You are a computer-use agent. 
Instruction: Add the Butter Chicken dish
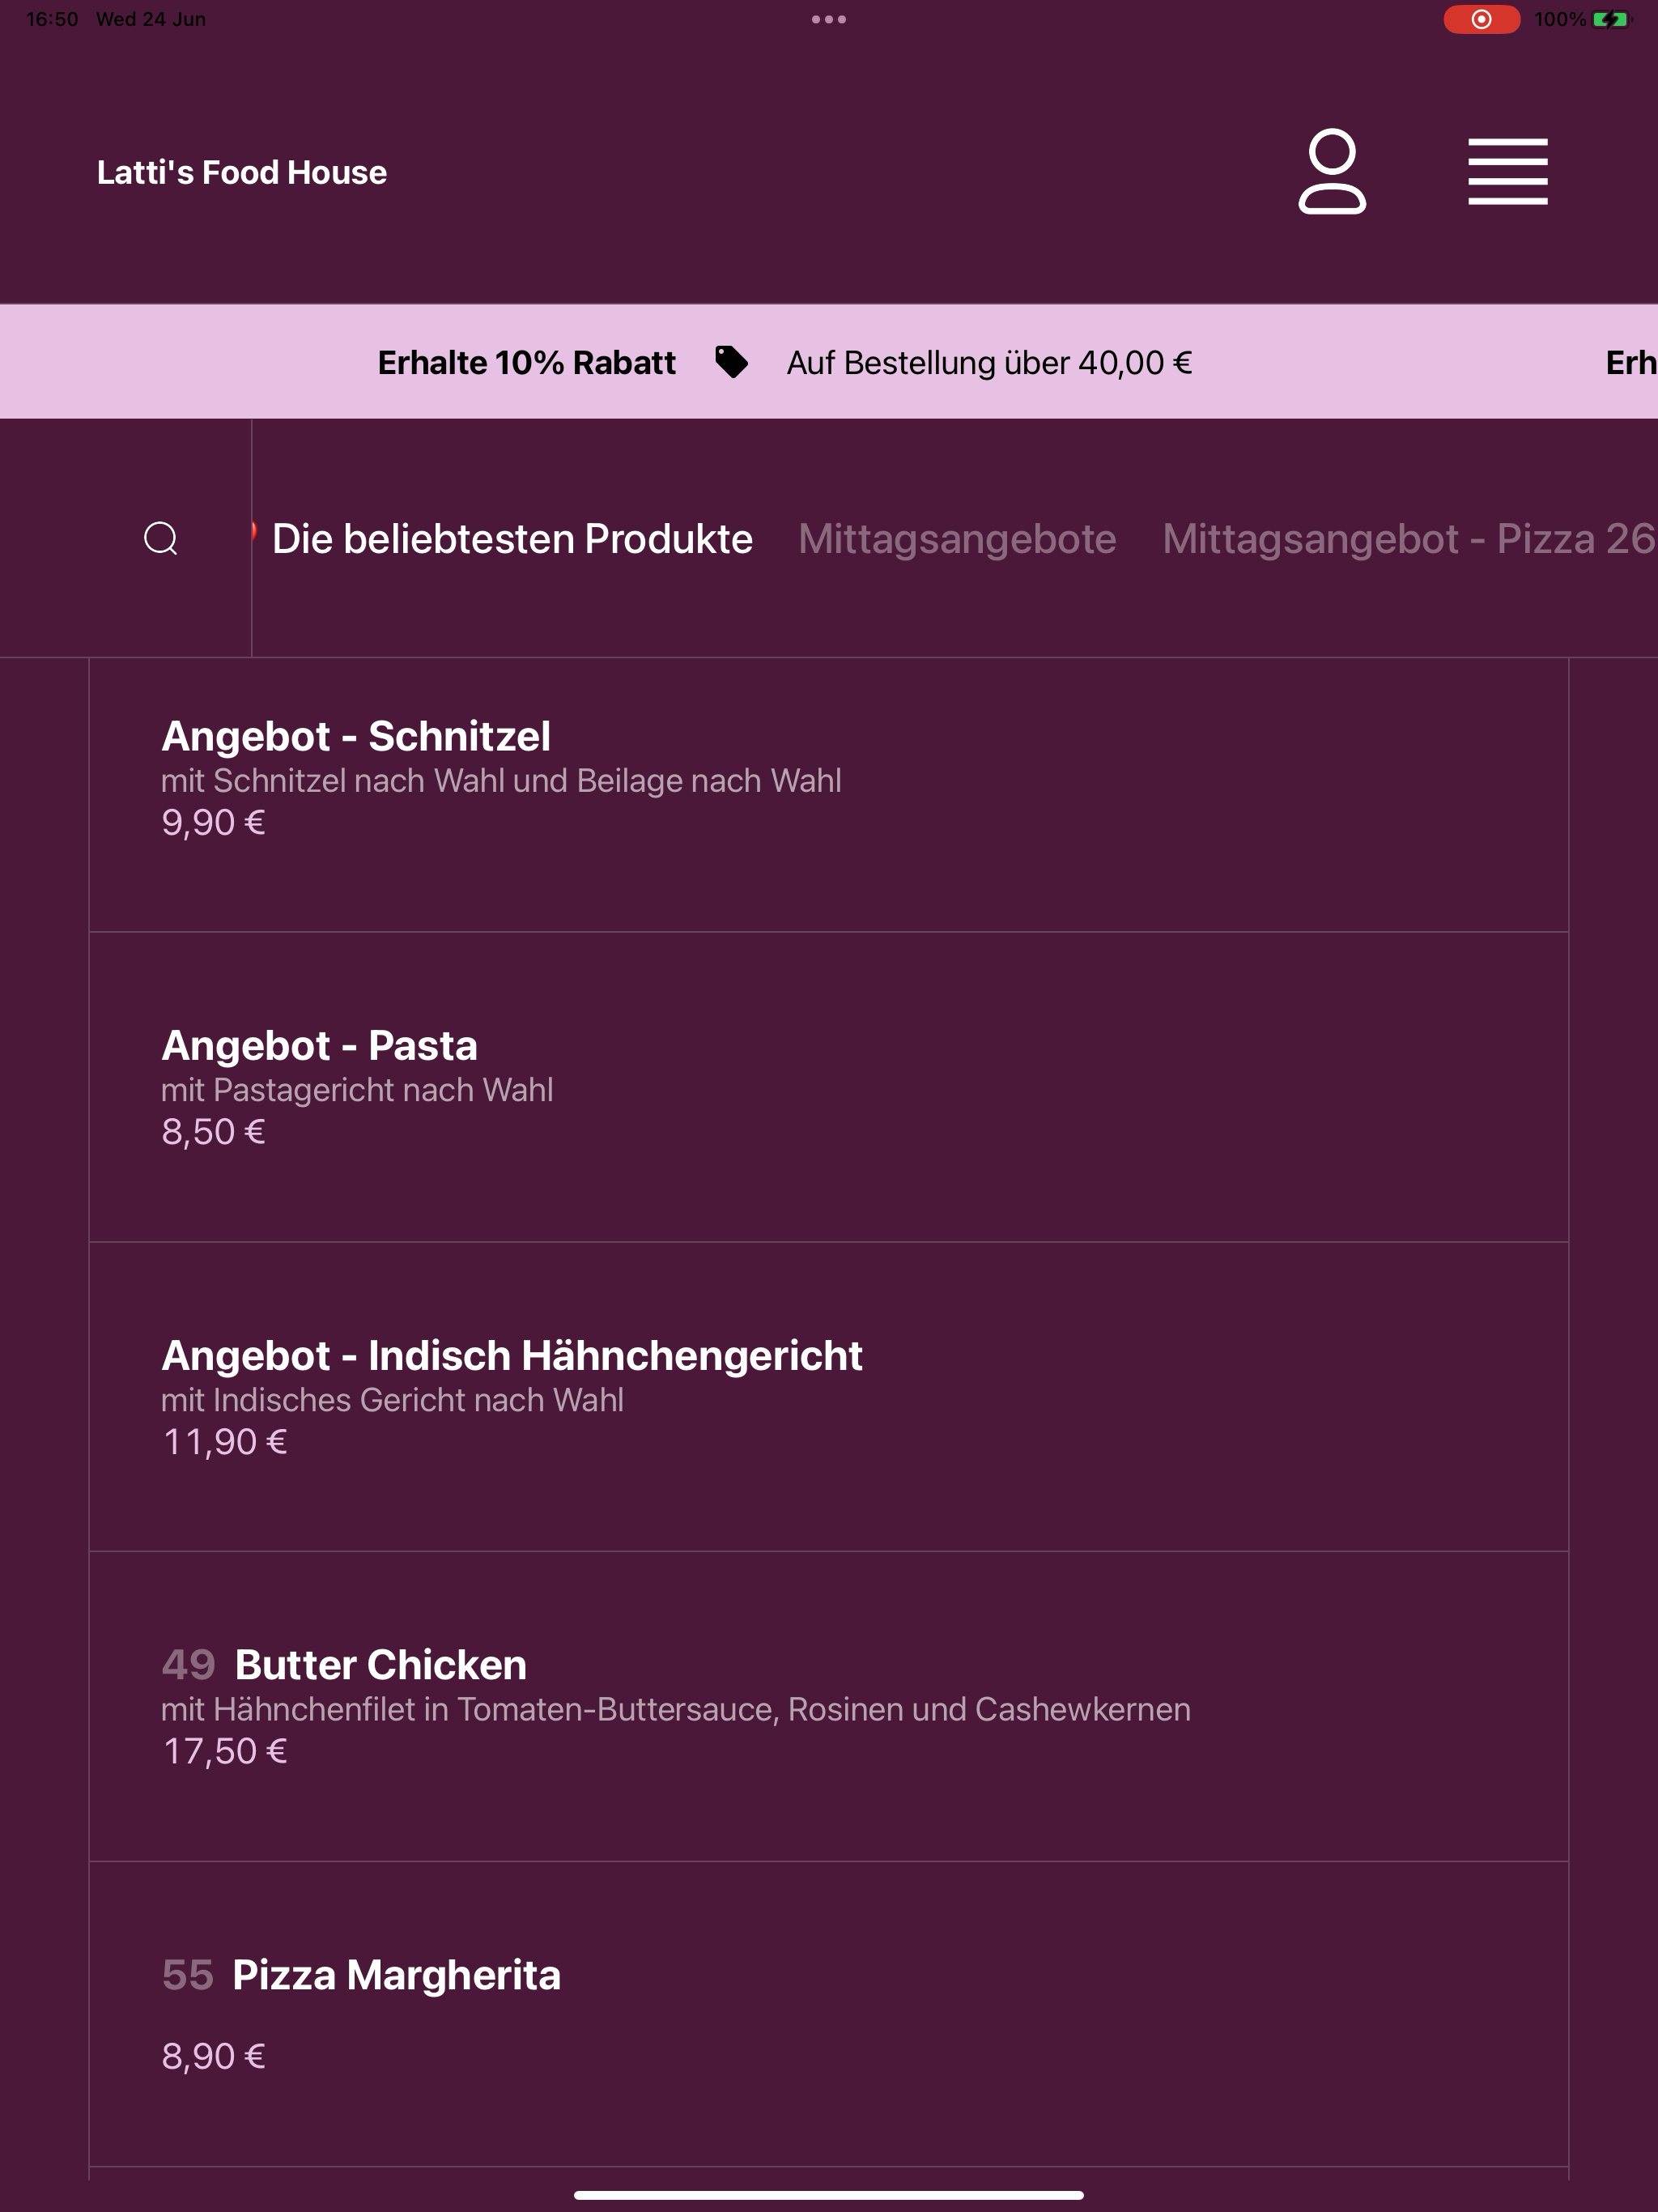click(829, 1706)
